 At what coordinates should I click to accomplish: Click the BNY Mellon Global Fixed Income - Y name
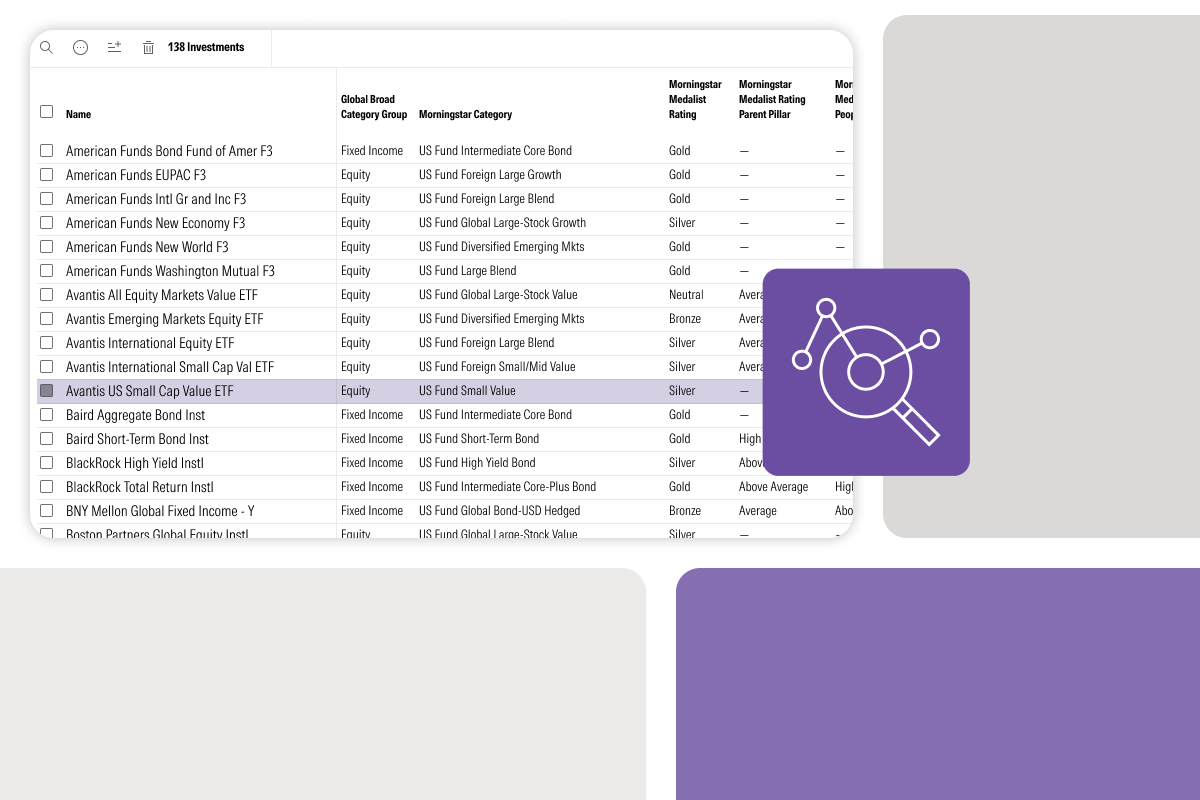160,511
